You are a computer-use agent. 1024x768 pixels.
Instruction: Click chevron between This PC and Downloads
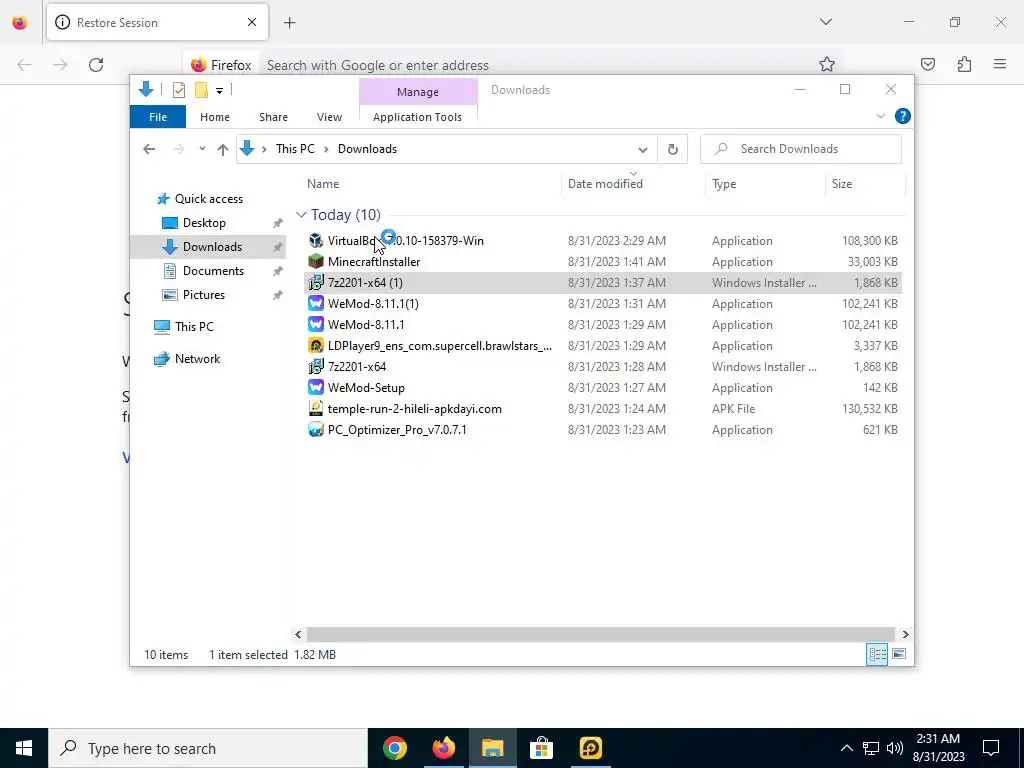[326, 150]
